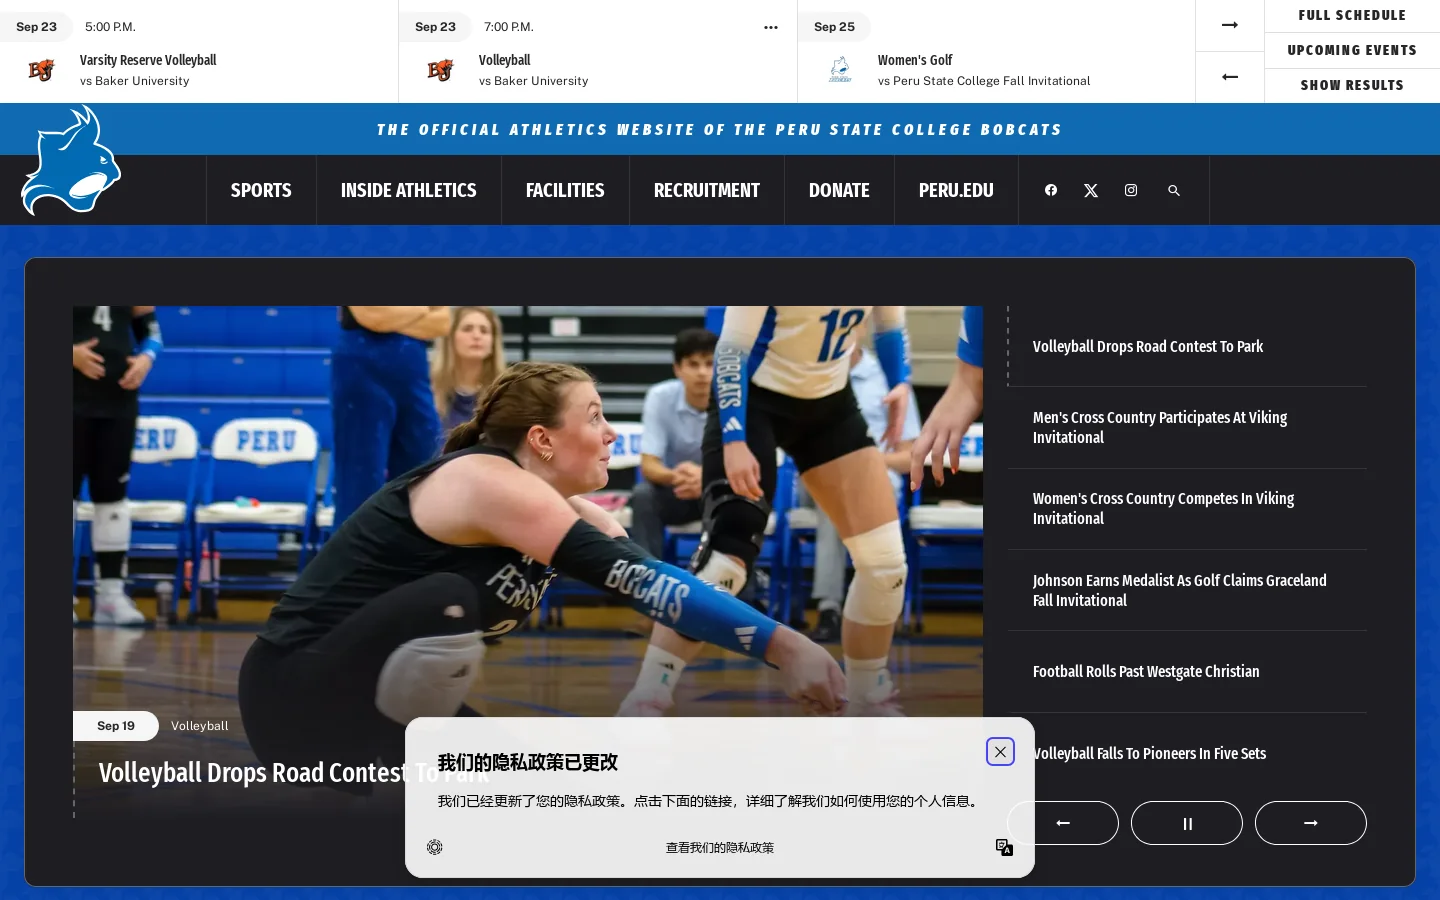Select the Upcoming Events tab
This screenshot has width=1440, height=900.
click(x=1352, y=50)
